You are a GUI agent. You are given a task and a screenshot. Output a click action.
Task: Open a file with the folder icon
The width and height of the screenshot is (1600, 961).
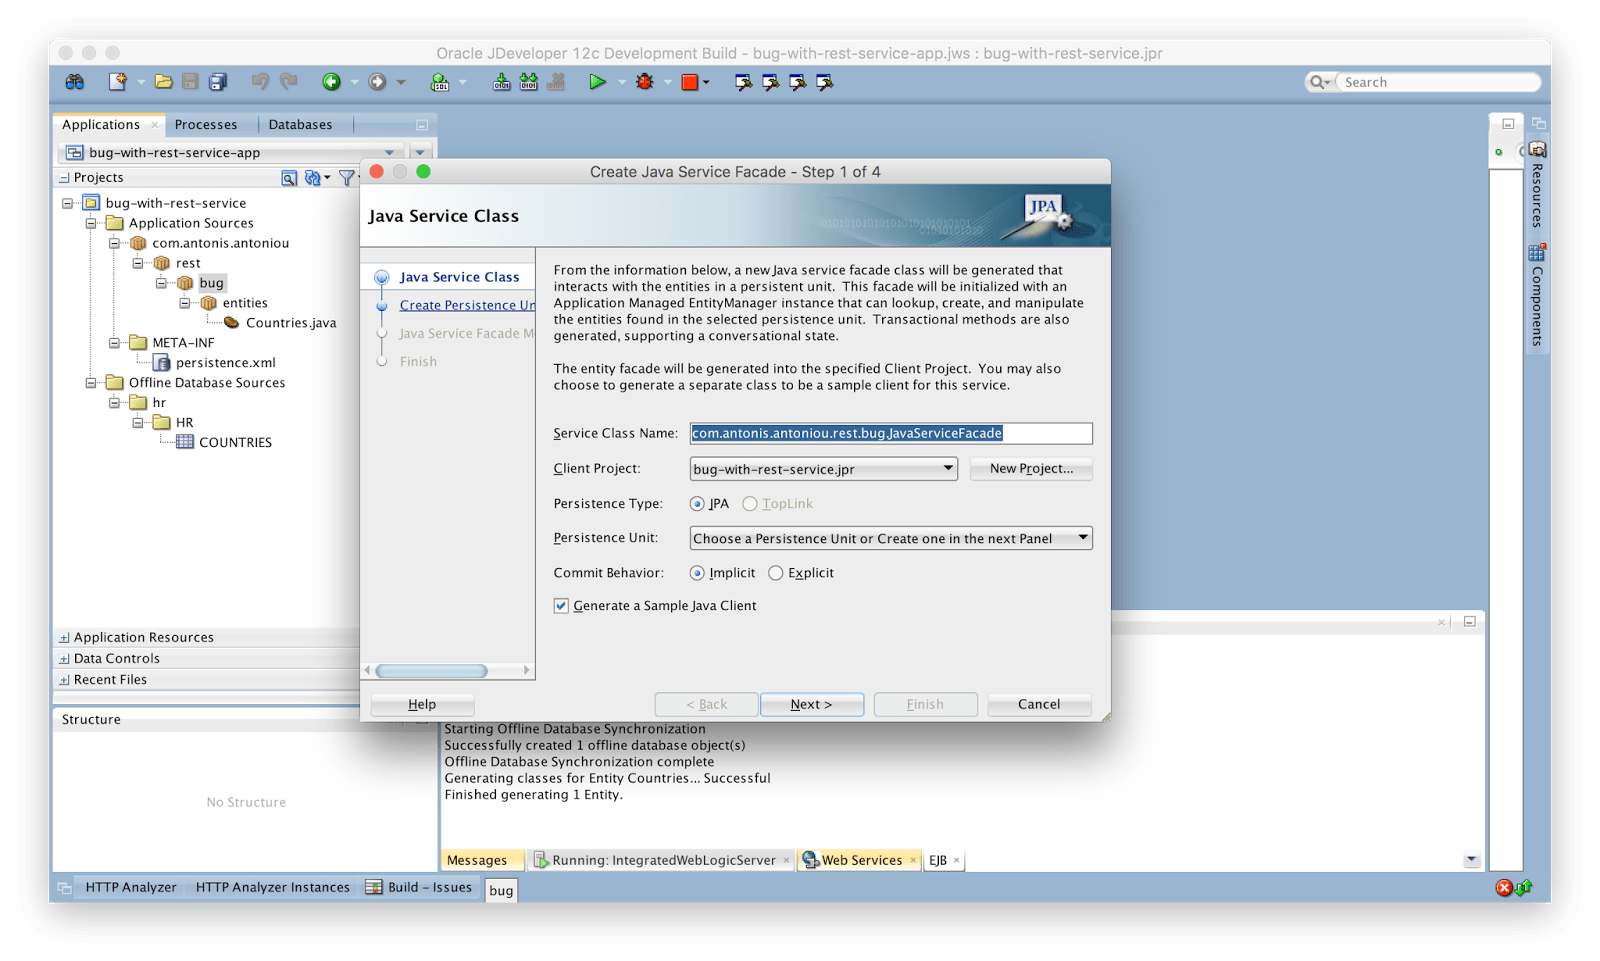pyautogui.click(x=163, y=82)
